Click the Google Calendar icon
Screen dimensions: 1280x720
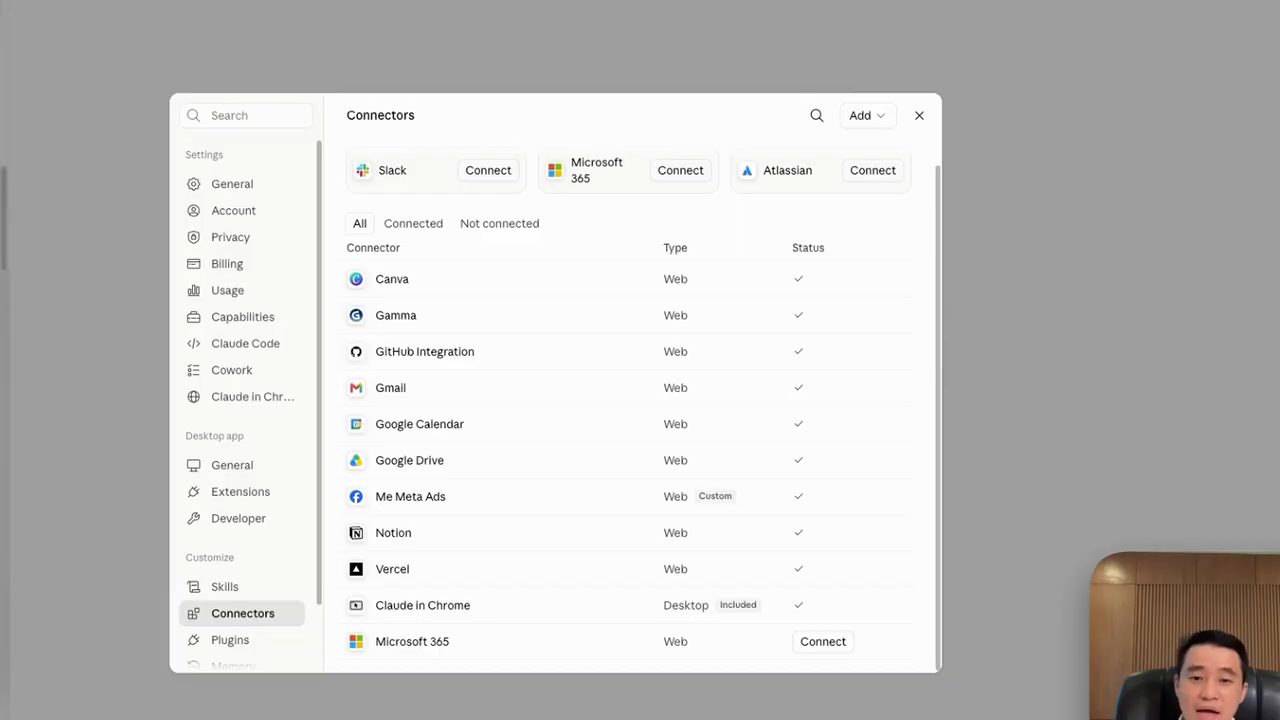coord(356,424)
